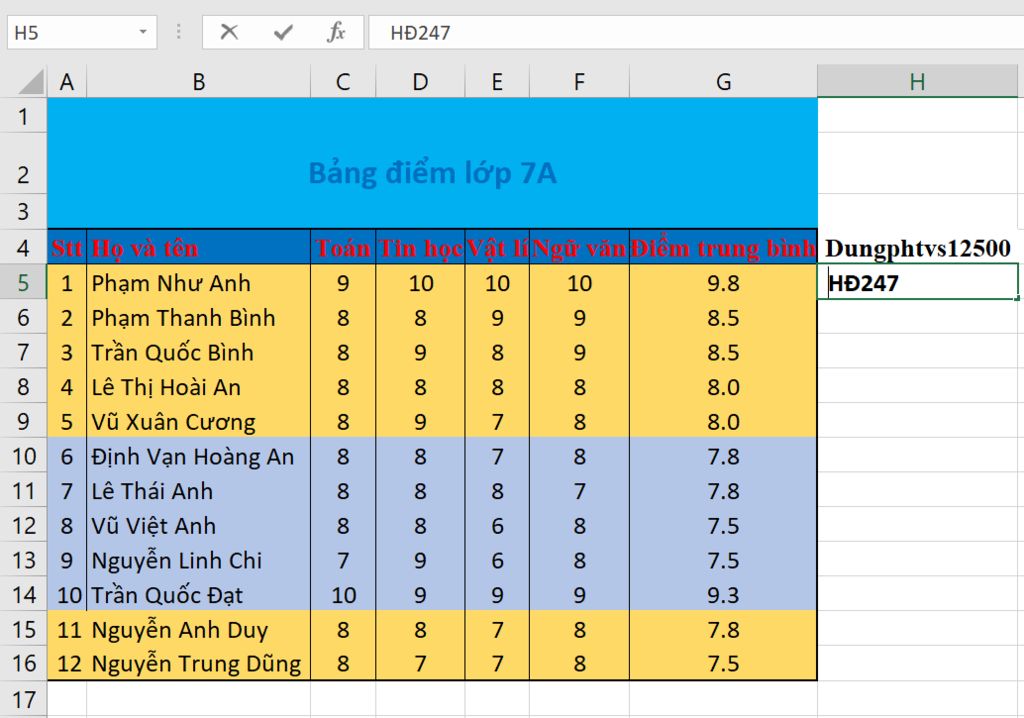Select row 17 header
Viewport: 1024px width, 718px height.
tap(24, 700)
